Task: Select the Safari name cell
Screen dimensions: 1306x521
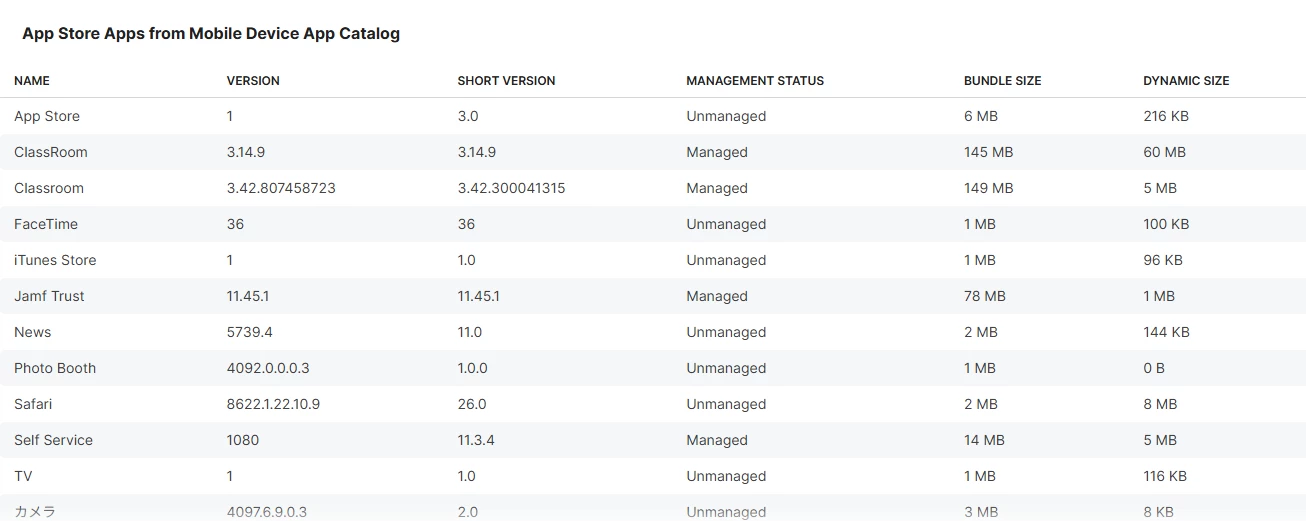Action: (33, 404)
